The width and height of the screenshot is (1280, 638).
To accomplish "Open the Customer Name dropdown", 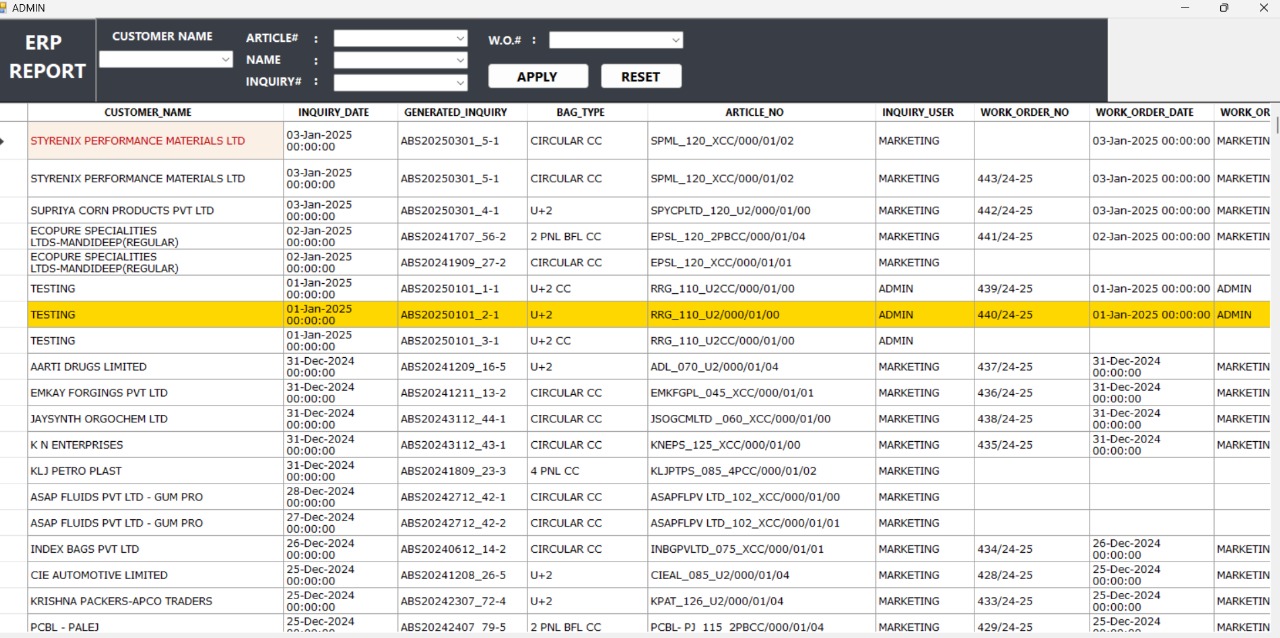I will click(x=166, y=59).
